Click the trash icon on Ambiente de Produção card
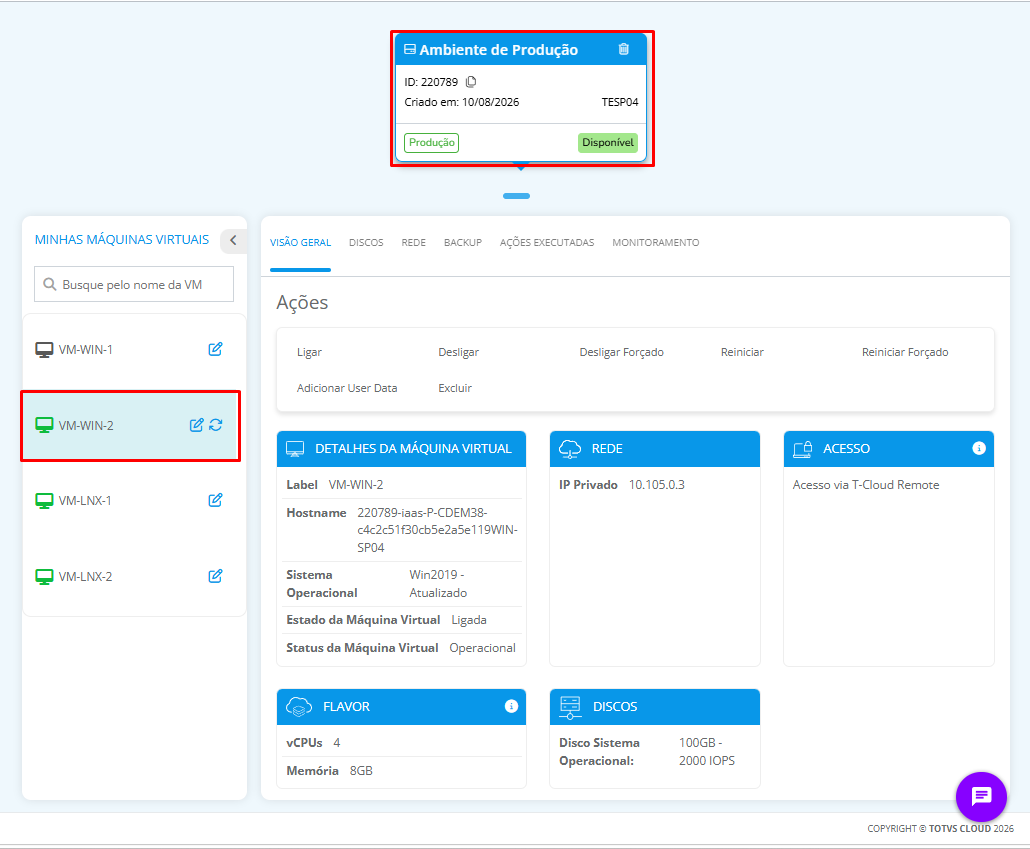1030x849 pixels. coord(623,49)
